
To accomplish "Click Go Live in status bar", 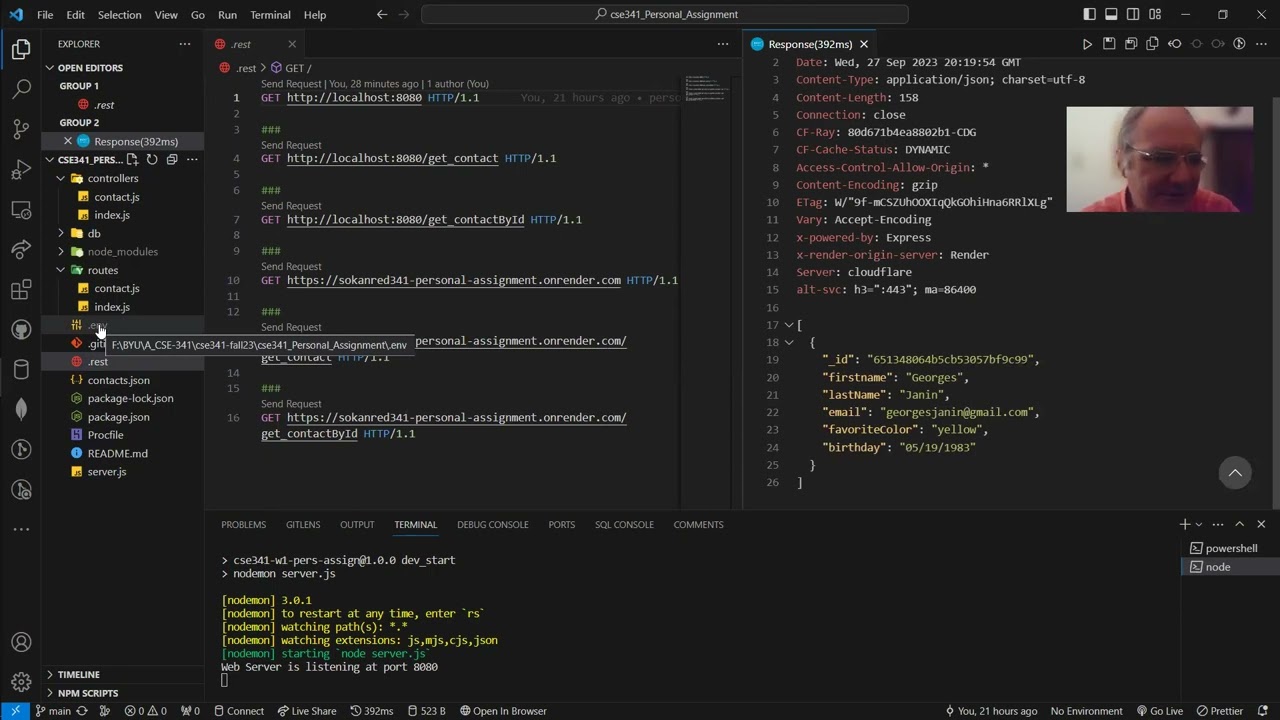I will click(1159, 711).
